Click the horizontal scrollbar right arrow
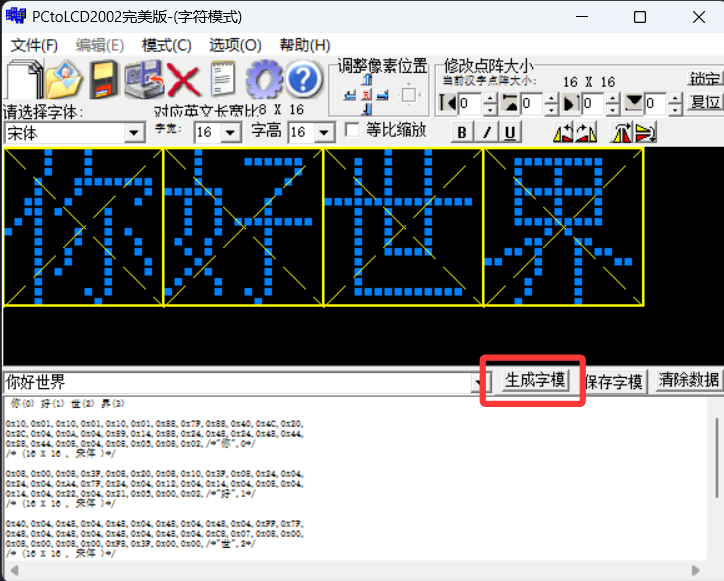 (x=695, y=571)
